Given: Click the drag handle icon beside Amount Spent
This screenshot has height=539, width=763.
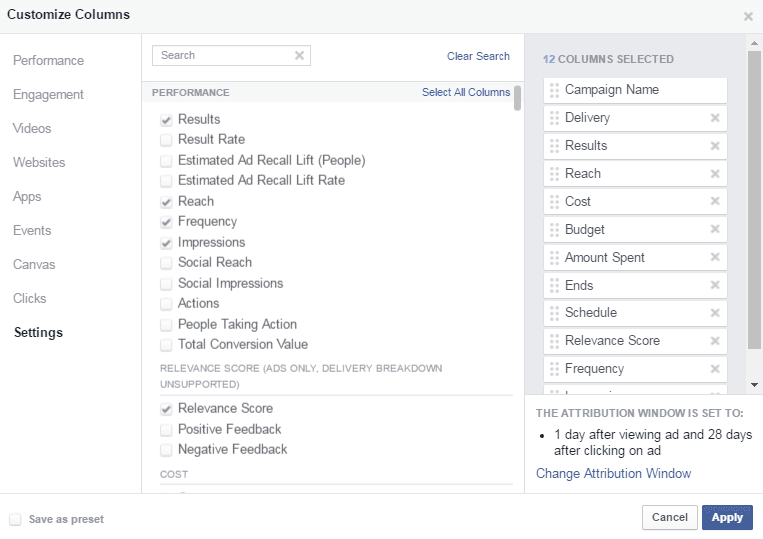Looking at the screenshot, I should click(555, 258).
